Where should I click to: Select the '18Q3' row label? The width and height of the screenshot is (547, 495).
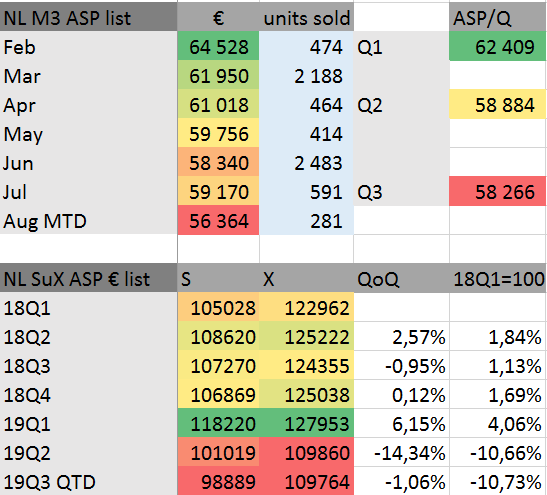click(x=89, y=365)
